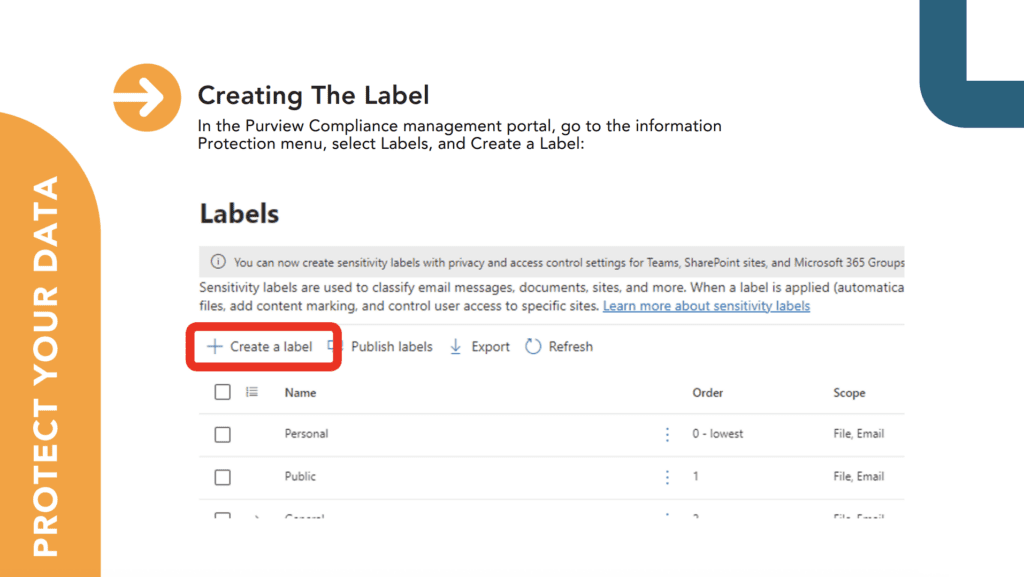Click the list view icon beside Name
Screen dimensions: 1024x577
point(252,392)
